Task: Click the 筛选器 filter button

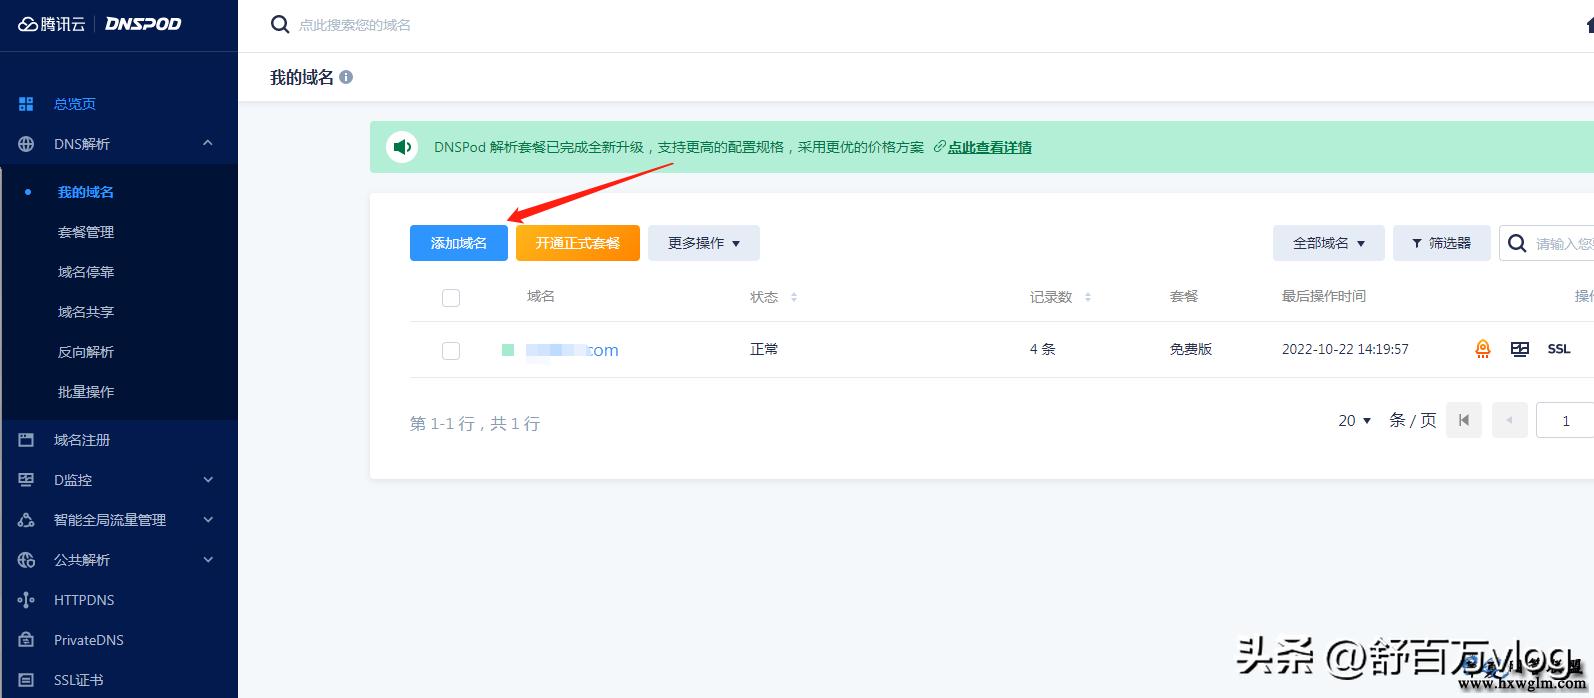Action: [x=1441, y=243]
